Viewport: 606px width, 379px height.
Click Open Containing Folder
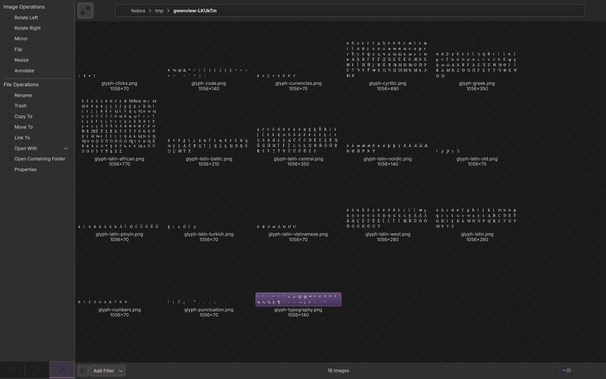pyautogui.click(x=39, y=159)
